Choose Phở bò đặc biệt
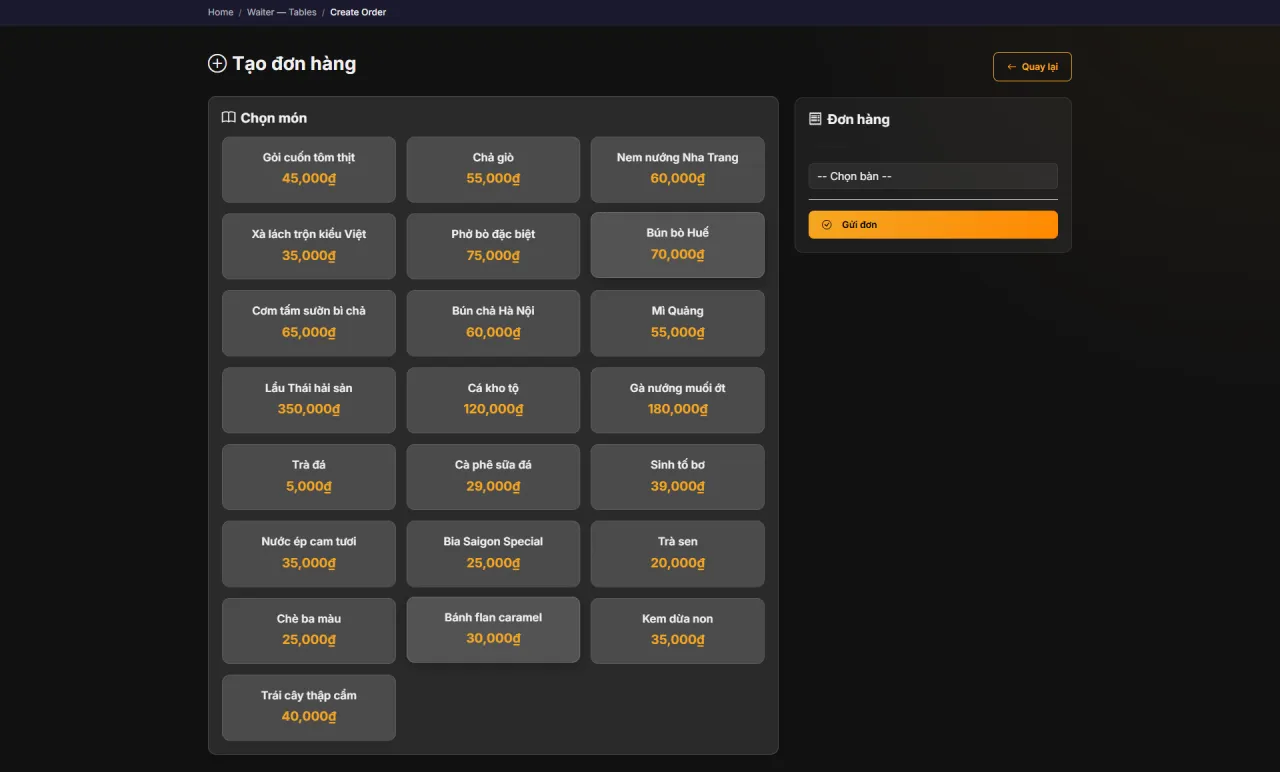Screen dimensions: 1280x772 (493, 246)
